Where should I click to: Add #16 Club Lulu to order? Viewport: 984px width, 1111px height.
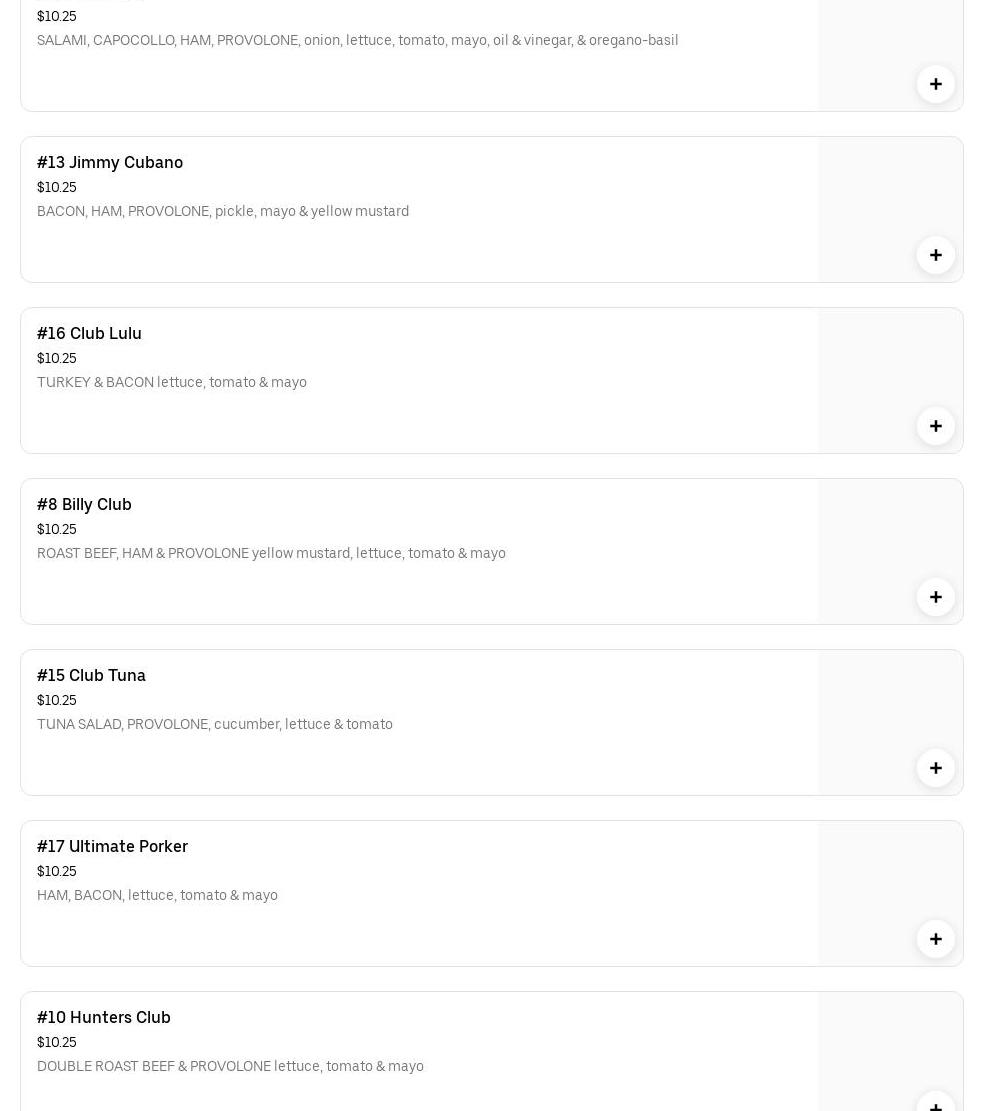pos(935,426)
